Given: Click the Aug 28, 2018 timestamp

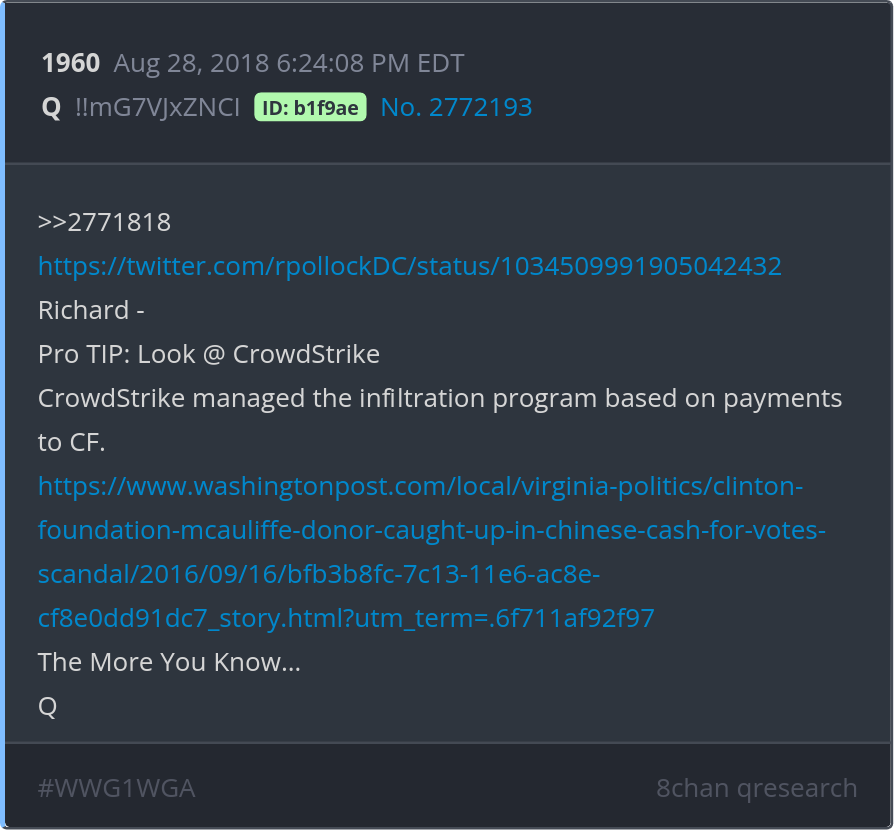Looking at the screenshot, I should click(x=190, y=64).
